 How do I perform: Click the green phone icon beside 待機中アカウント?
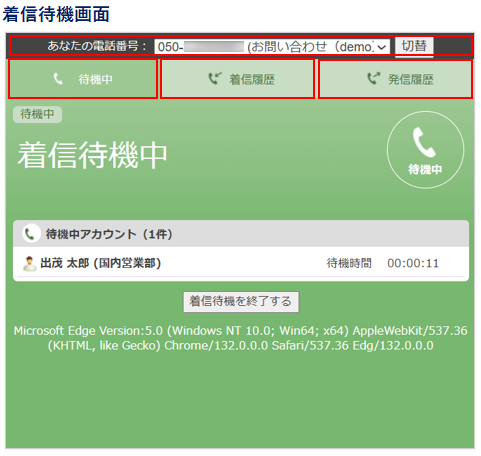31,234
